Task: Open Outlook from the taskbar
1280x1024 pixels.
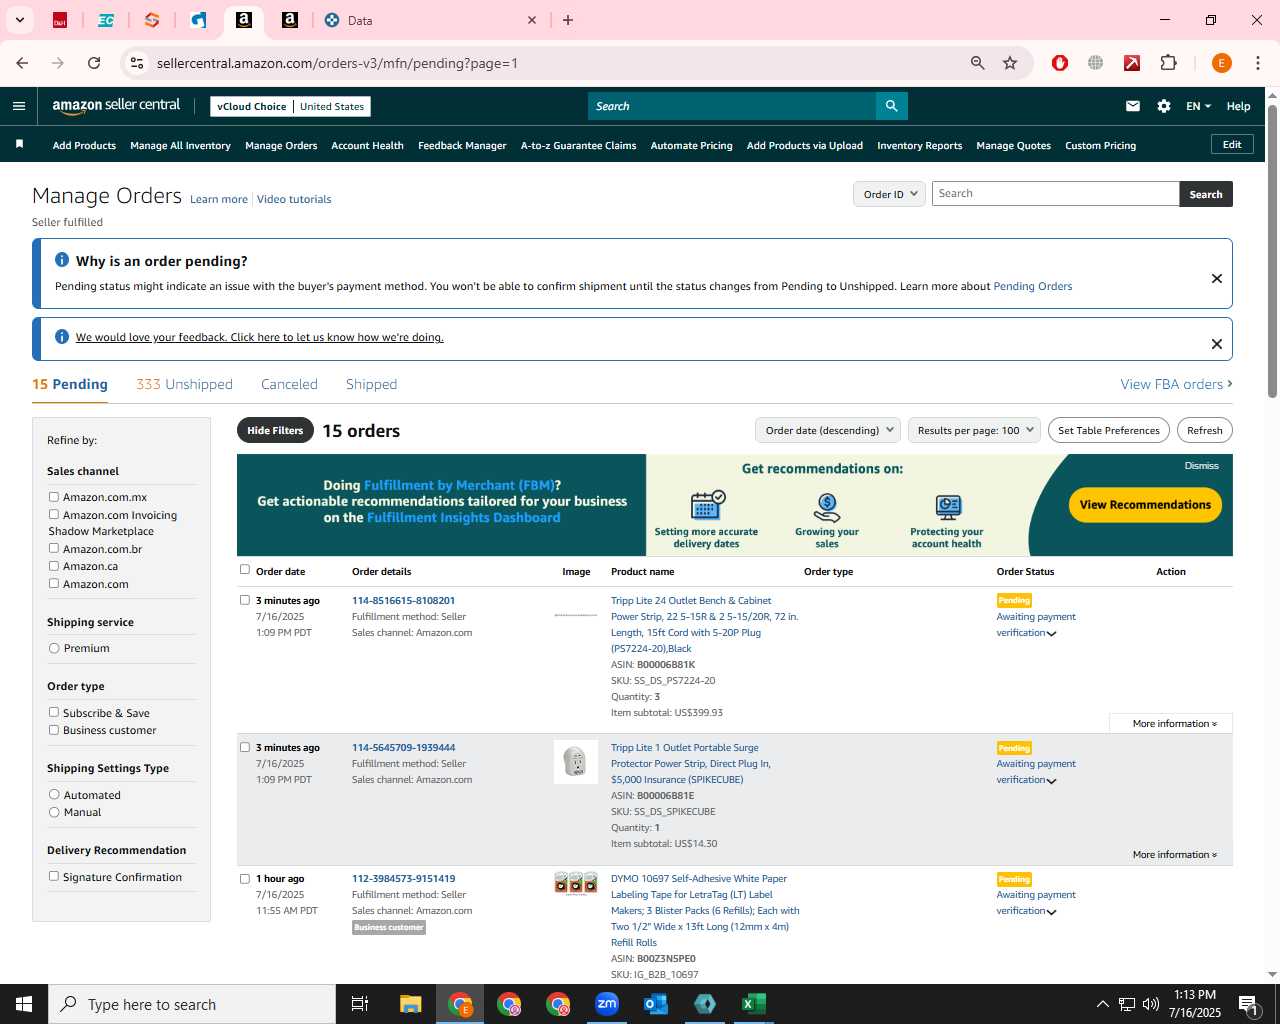Action: click(656, 1004)
